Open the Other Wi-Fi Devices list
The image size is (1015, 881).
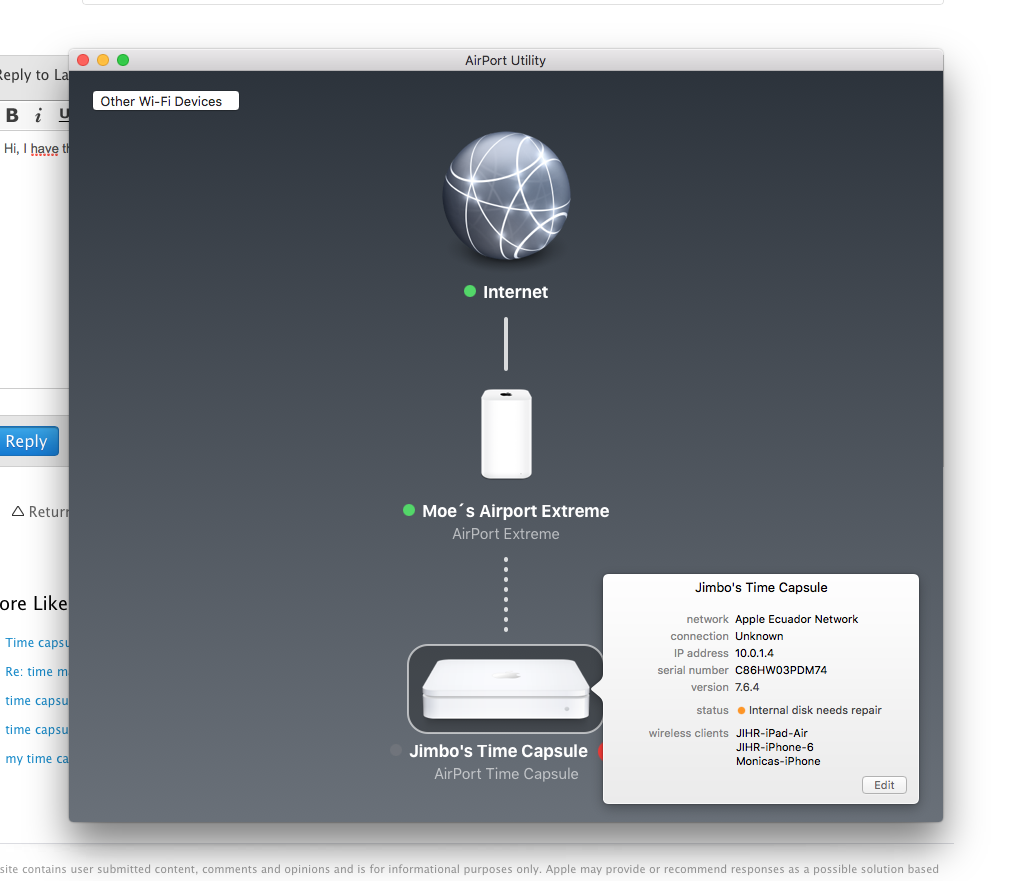tap(166, 101)
